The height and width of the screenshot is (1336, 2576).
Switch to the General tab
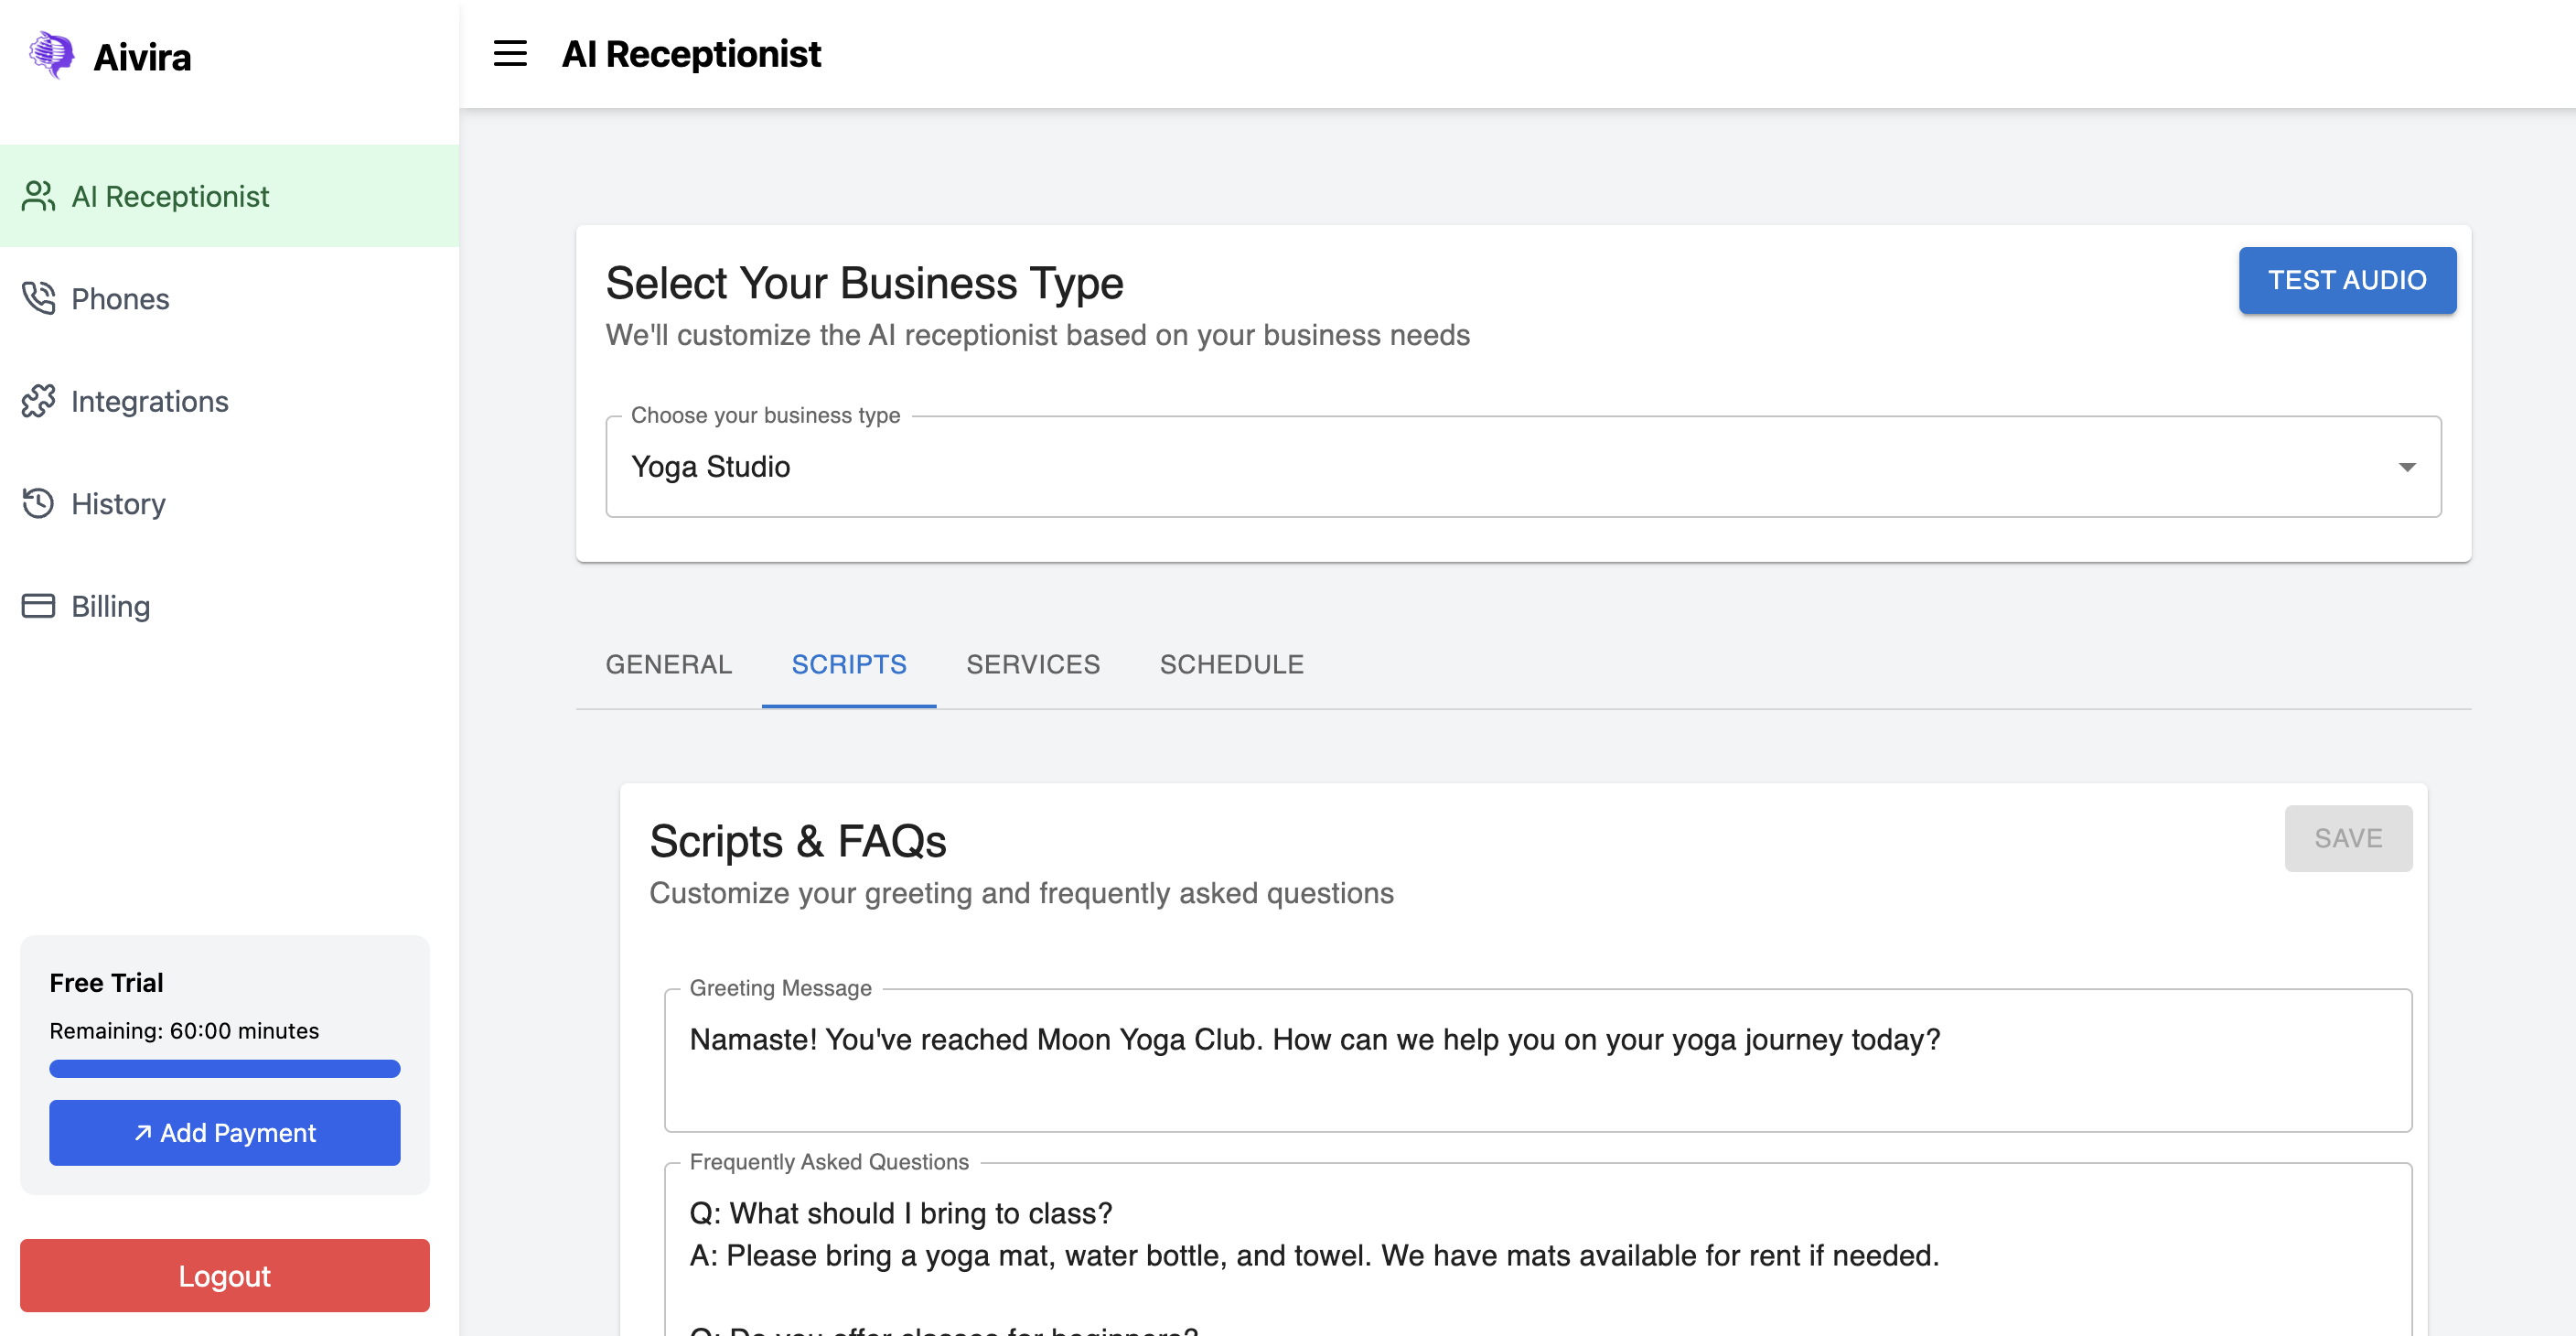click(669, 664)
